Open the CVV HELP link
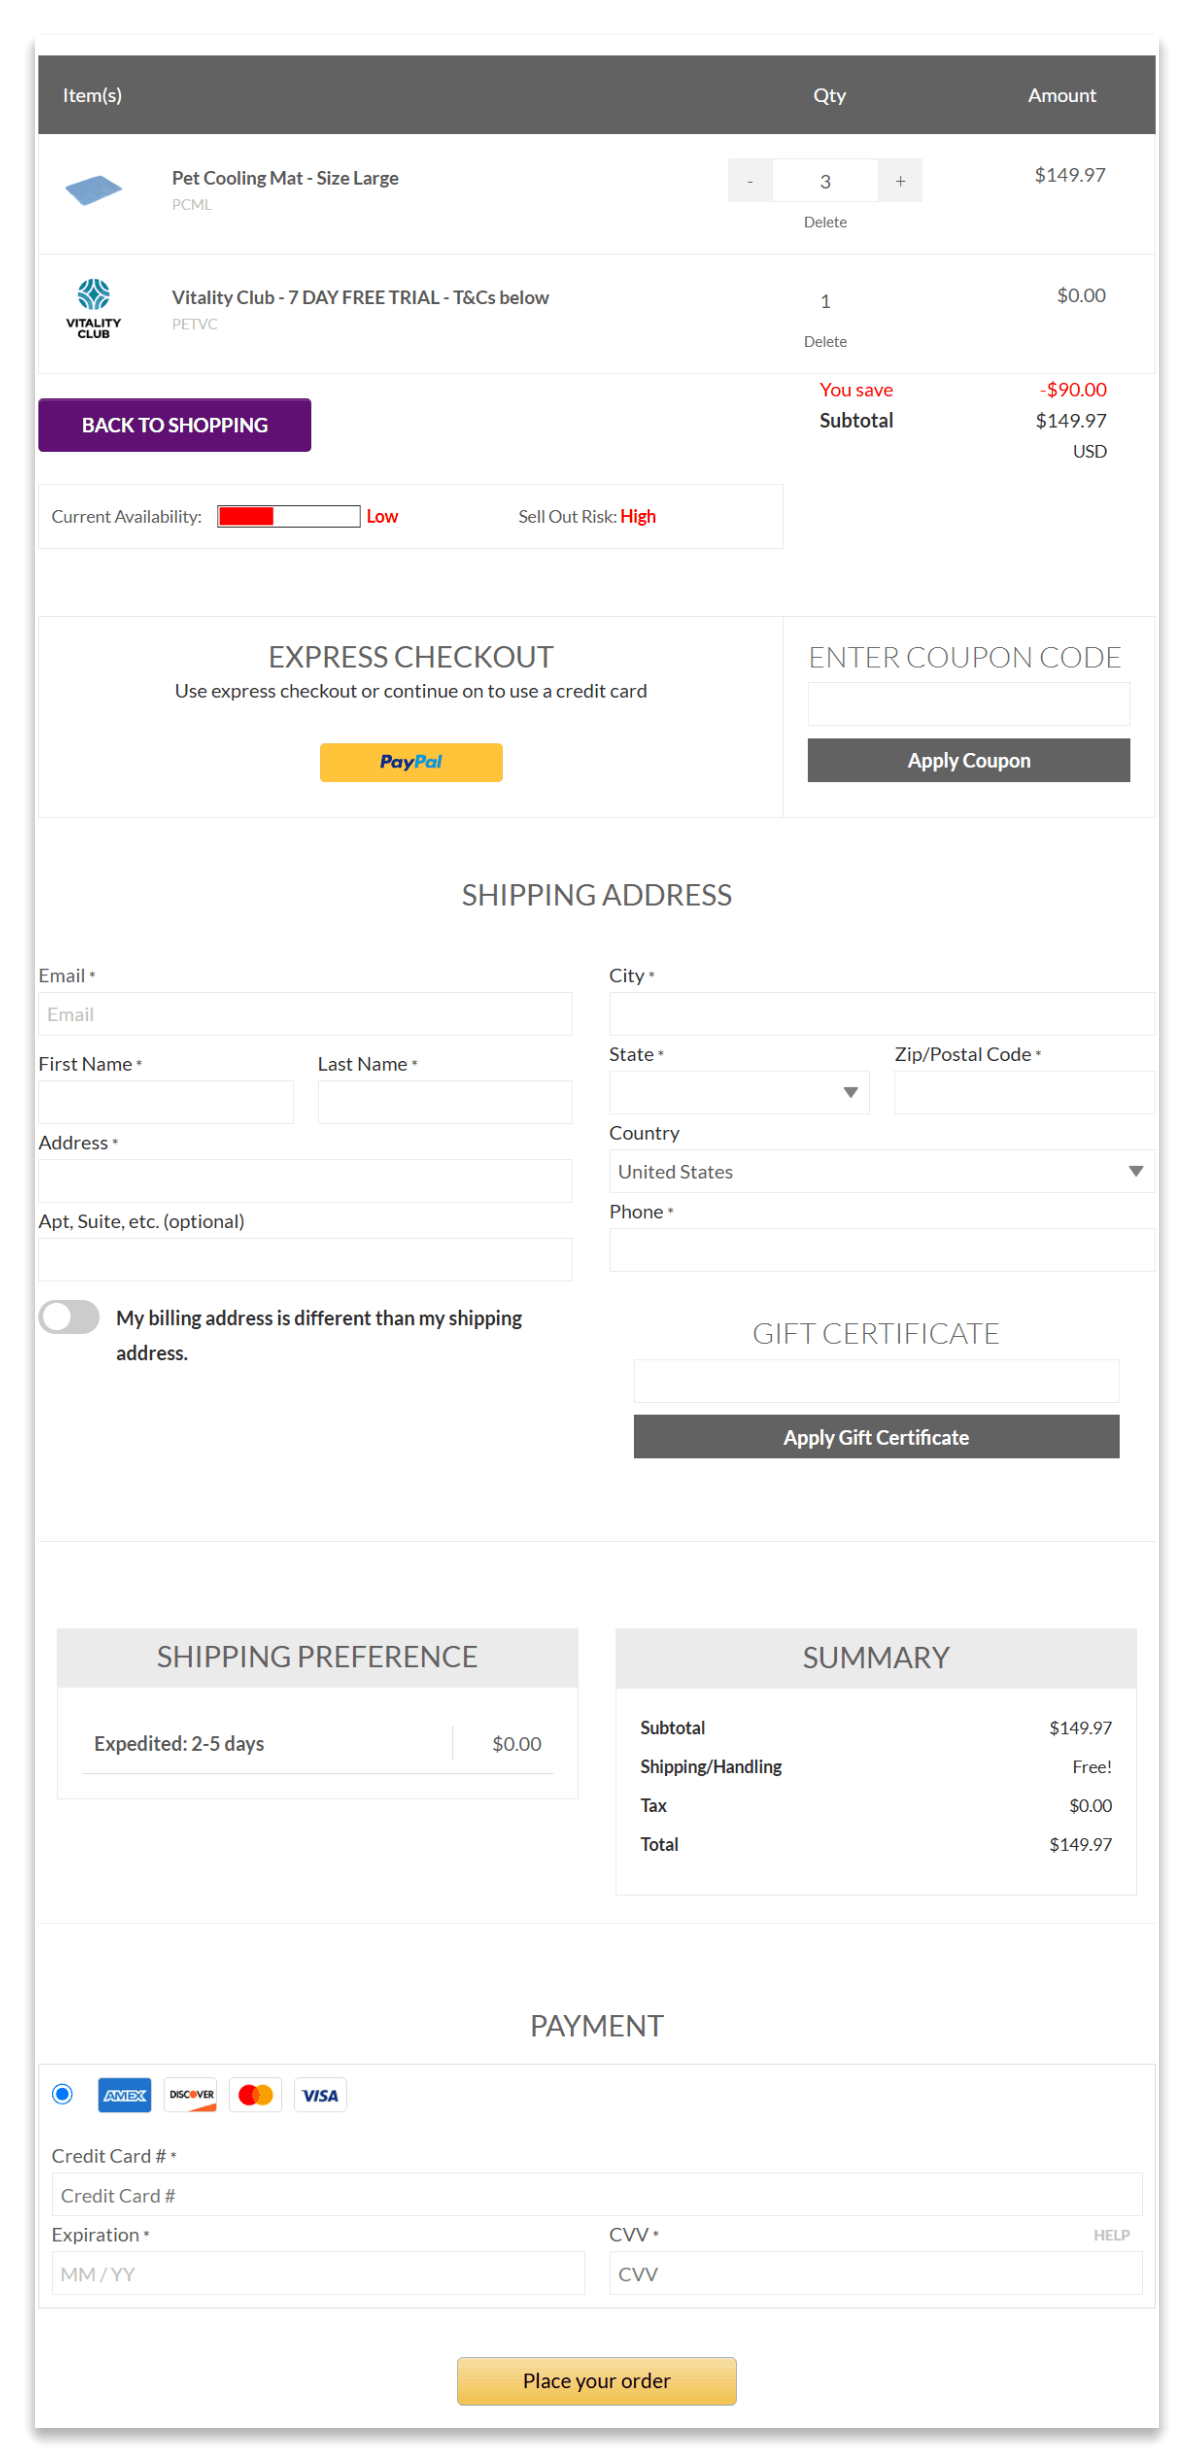The image size is (1194, 2463). [x=1111, y=2235]
